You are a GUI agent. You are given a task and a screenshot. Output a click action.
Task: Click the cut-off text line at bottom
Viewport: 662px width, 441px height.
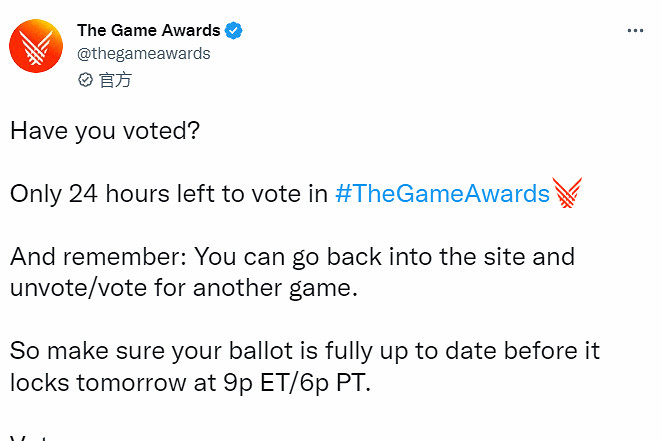[40, 436]
